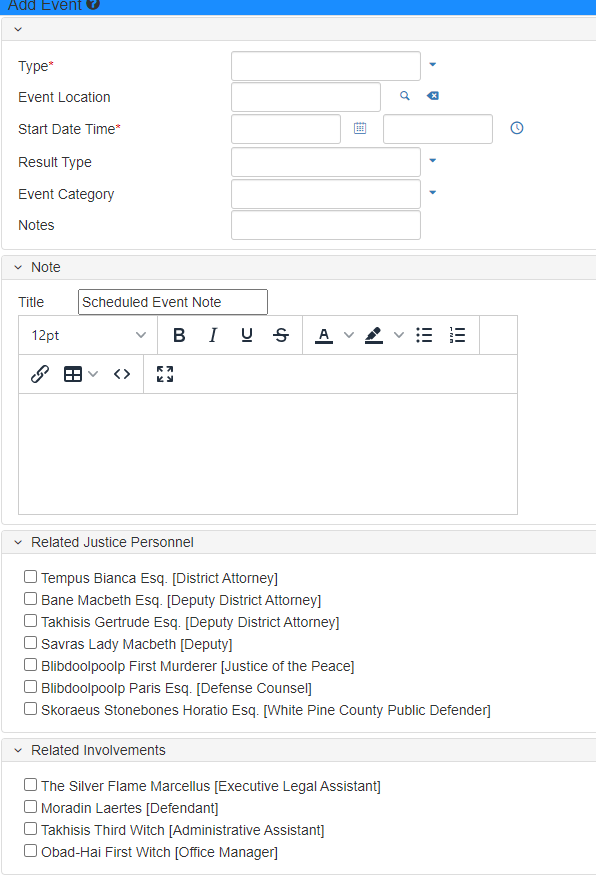Screen dimensions: 596x880
Task: Open the Event Category dropdown arrow
Action: tap(433, 192)
